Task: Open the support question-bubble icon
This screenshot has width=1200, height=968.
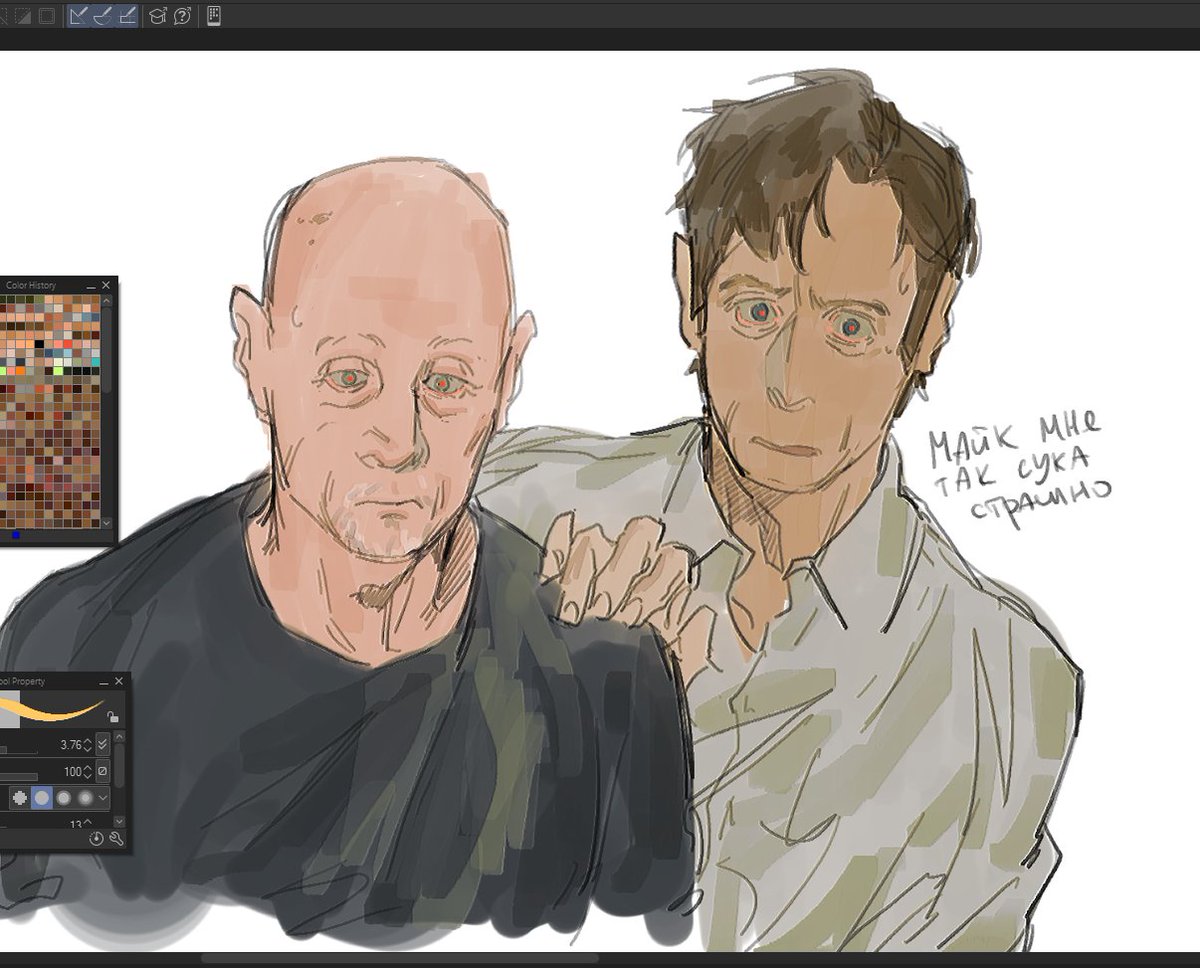Action: tap(182, 16)
